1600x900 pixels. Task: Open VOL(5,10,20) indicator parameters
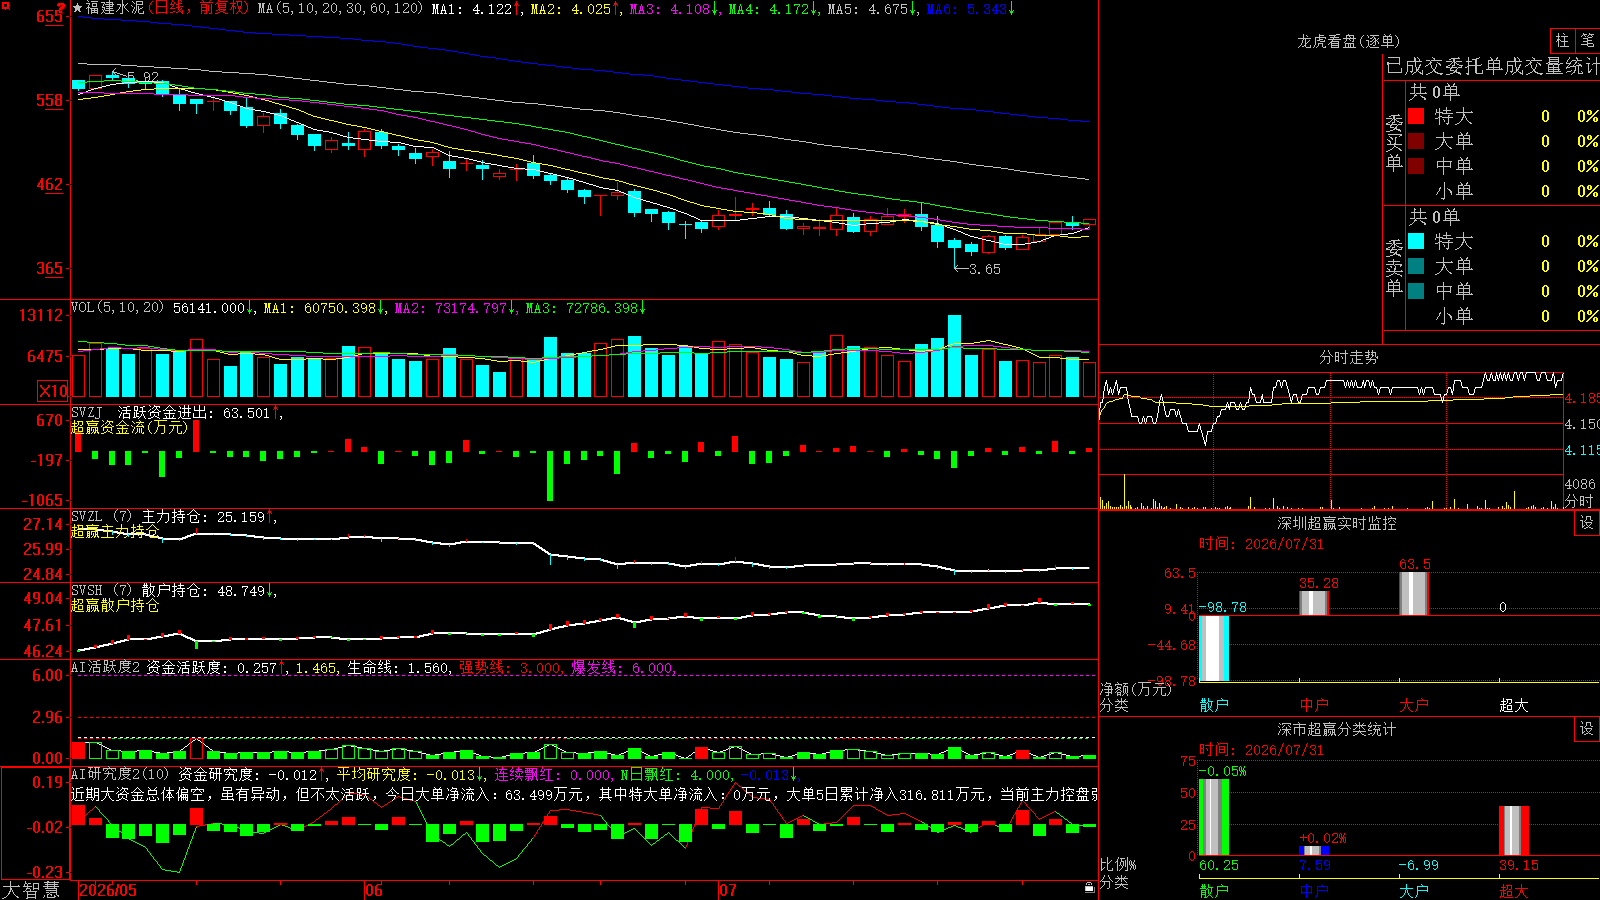(x=118, y=308)
